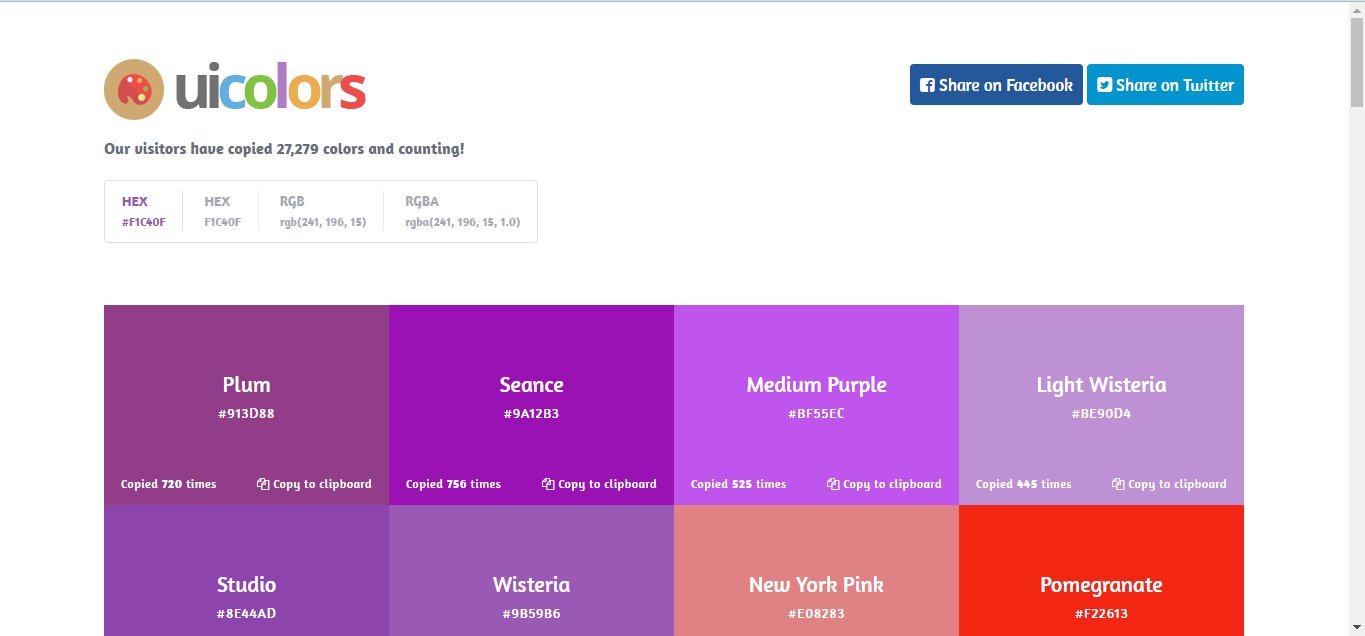The width and height of the screenshot is (1365, 636).
Task: Select the RGBA color format option
Action: 462,211
